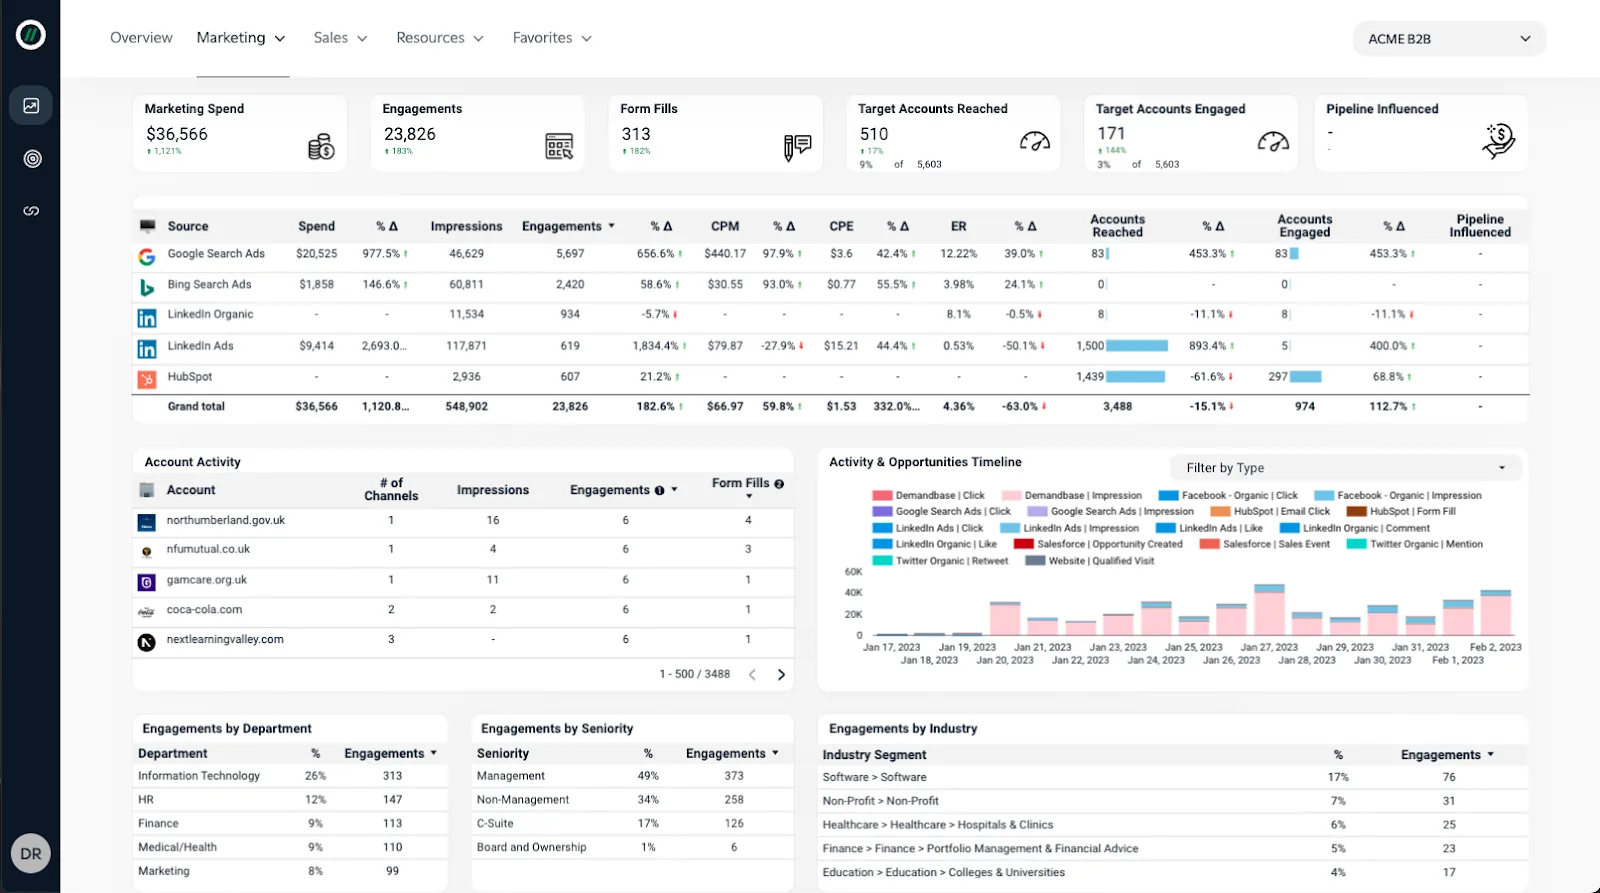Click the Jan 27 timeline bar
The height and width of the screenshot is (893, 1600).
(1269, 611)
